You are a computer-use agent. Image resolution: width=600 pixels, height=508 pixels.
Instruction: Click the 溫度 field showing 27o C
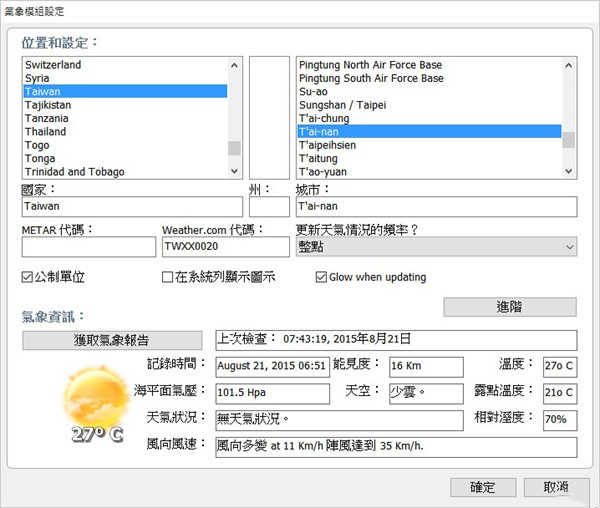coord(560,367)
